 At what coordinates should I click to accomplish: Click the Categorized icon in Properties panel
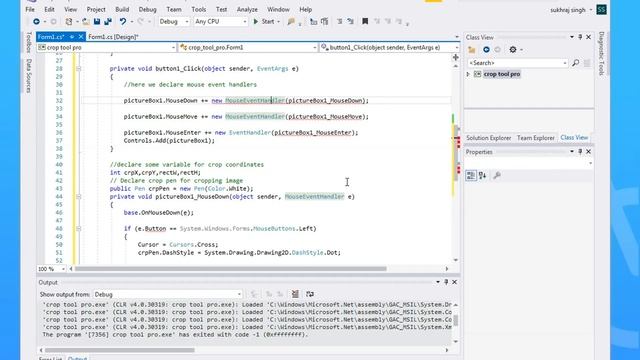coord(471,176)
